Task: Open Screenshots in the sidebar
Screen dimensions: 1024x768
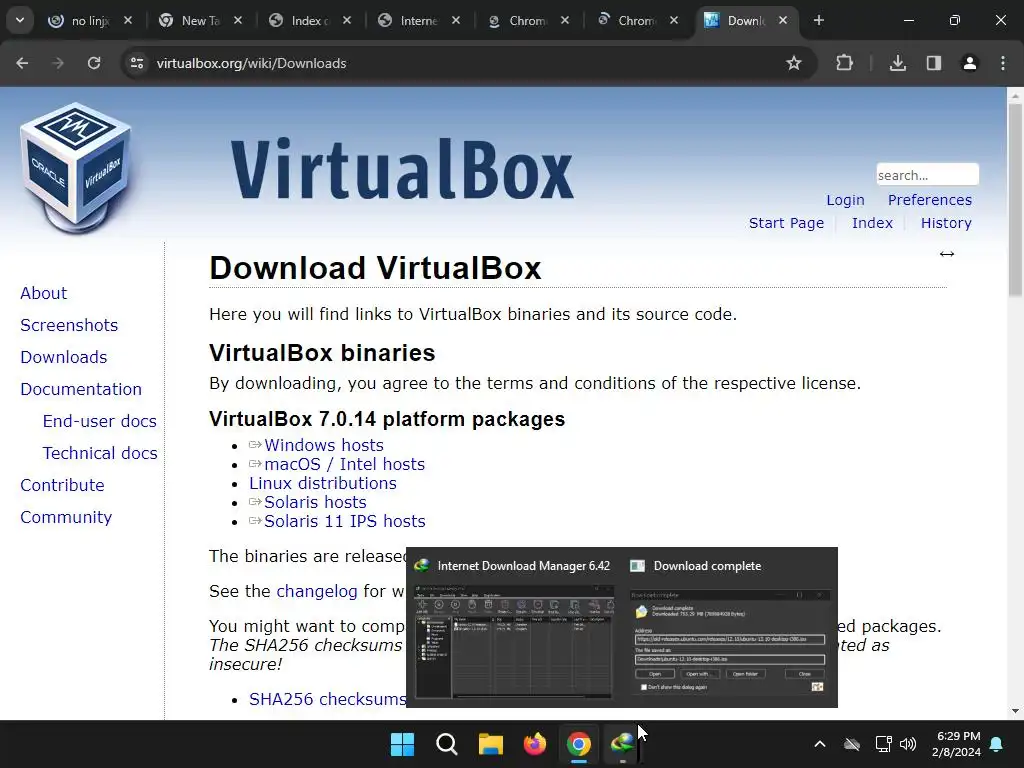Action: pos(69,325)
